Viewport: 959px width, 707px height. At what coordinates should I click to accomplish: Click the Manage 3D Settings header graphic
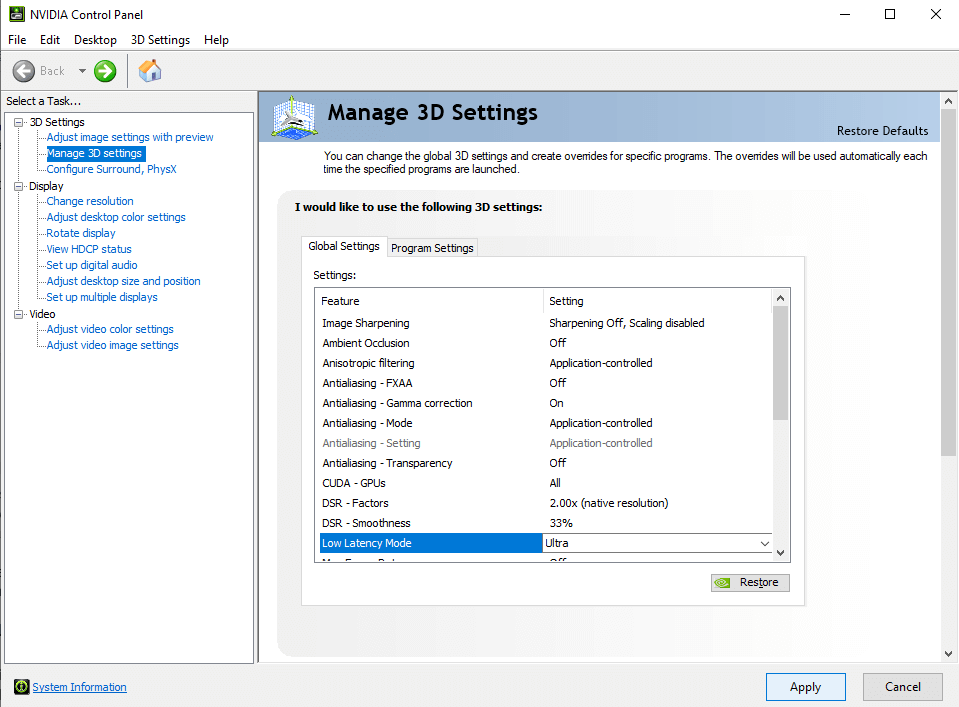293,117
